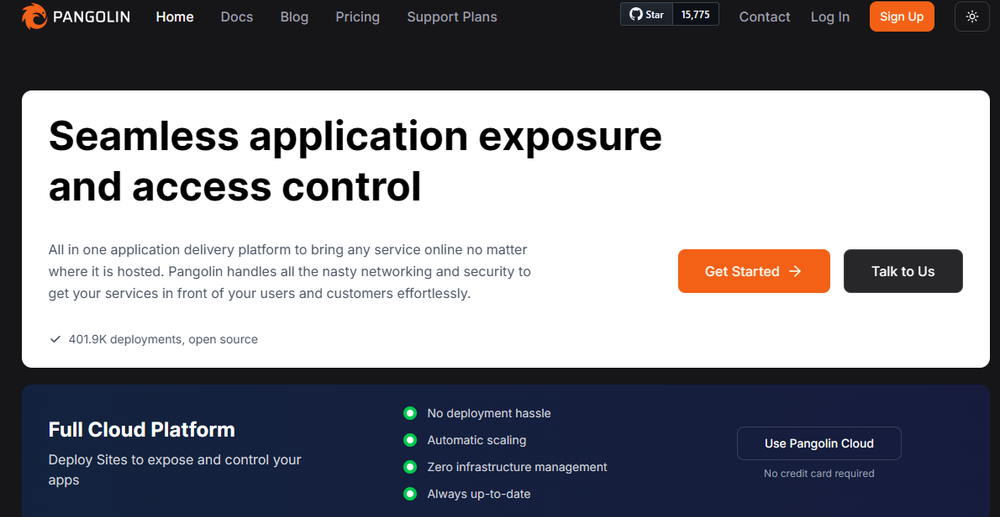1000x517 pixels.
Task: Click the Log In link
Action: [830, 17]
